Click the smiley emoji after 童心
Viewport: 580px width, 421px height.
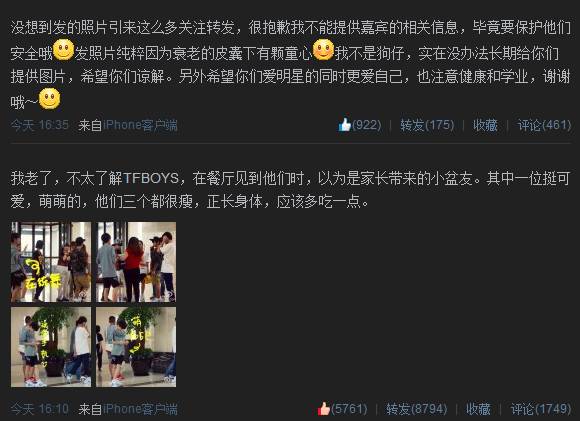(323, 50)
